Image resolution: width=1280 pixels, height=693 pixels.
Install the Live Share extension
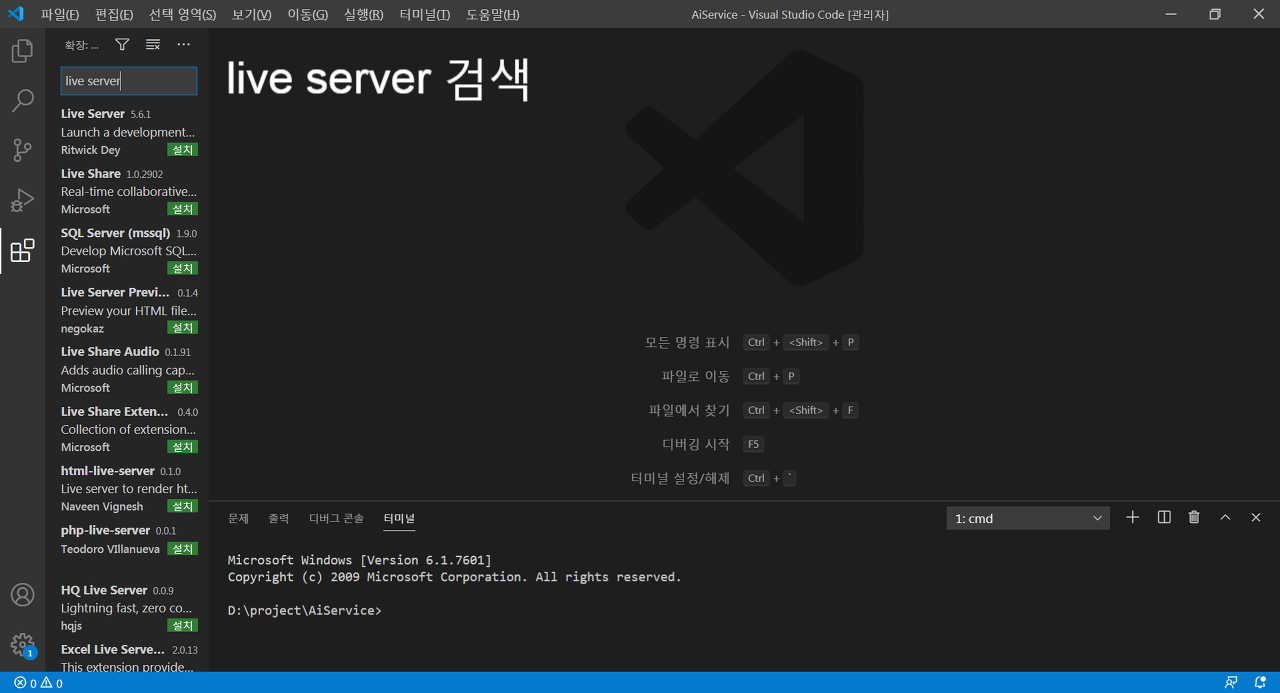click(183, 209)
